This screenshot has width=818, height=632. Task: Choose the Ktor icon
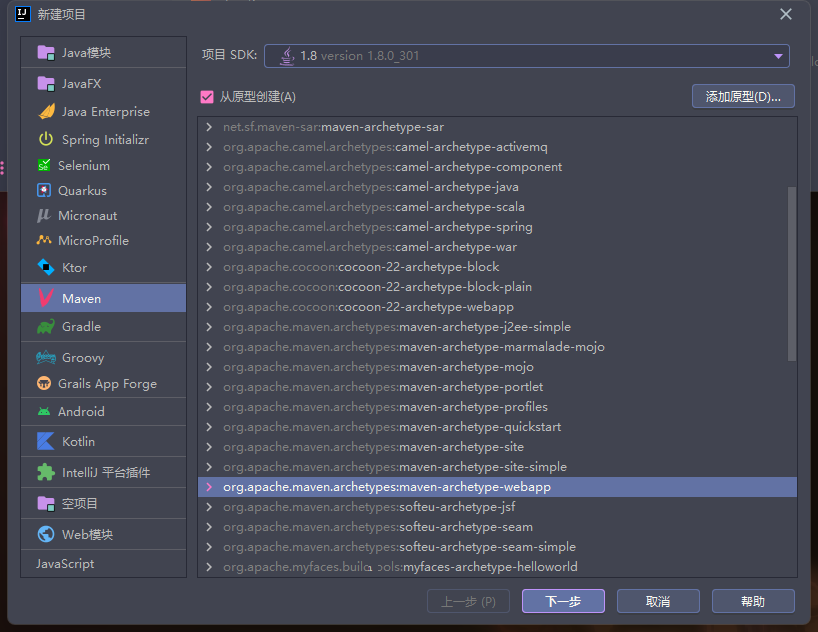[46, 267]
